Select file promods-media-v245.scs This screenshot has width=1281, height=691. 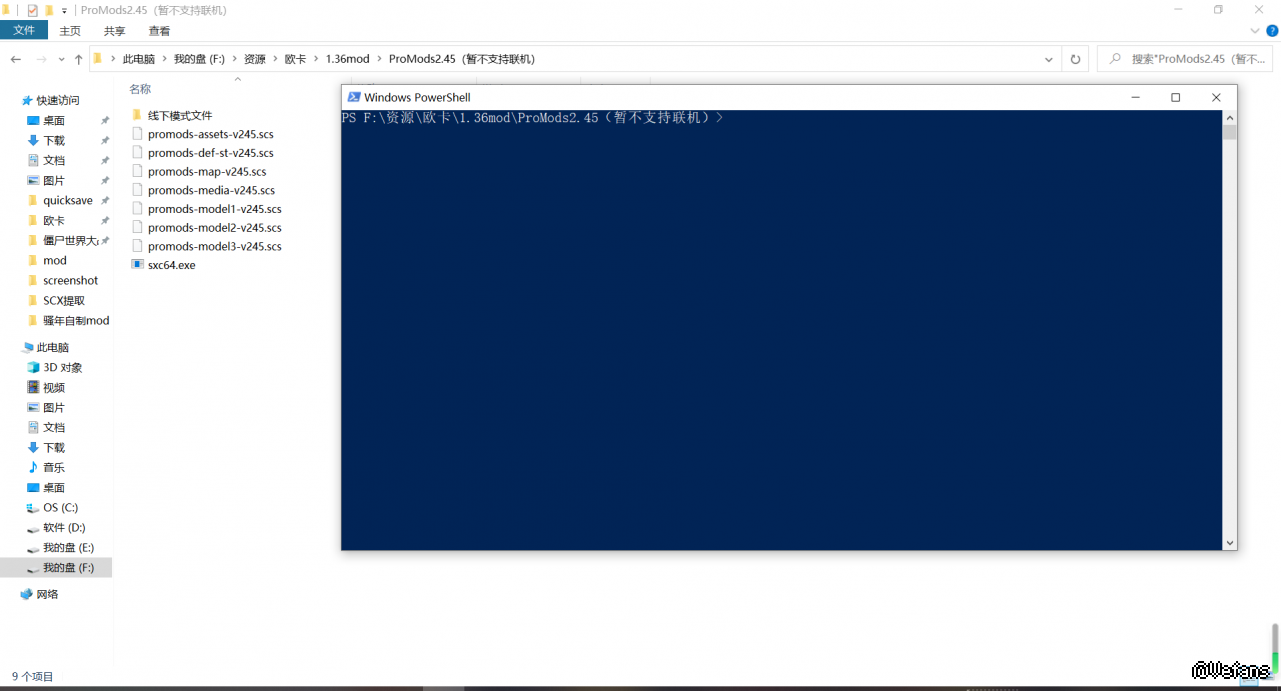pos(211,190)
